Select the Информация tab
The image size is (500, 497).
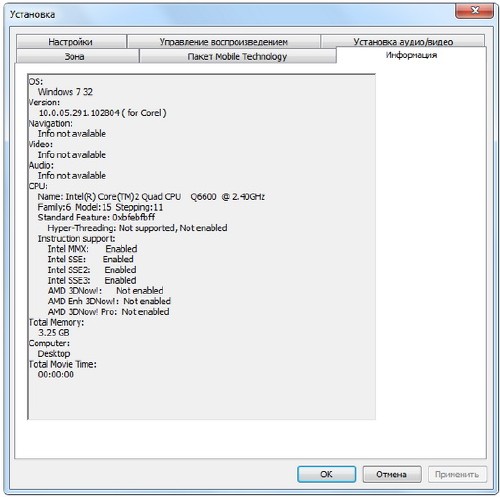[411, 55]
